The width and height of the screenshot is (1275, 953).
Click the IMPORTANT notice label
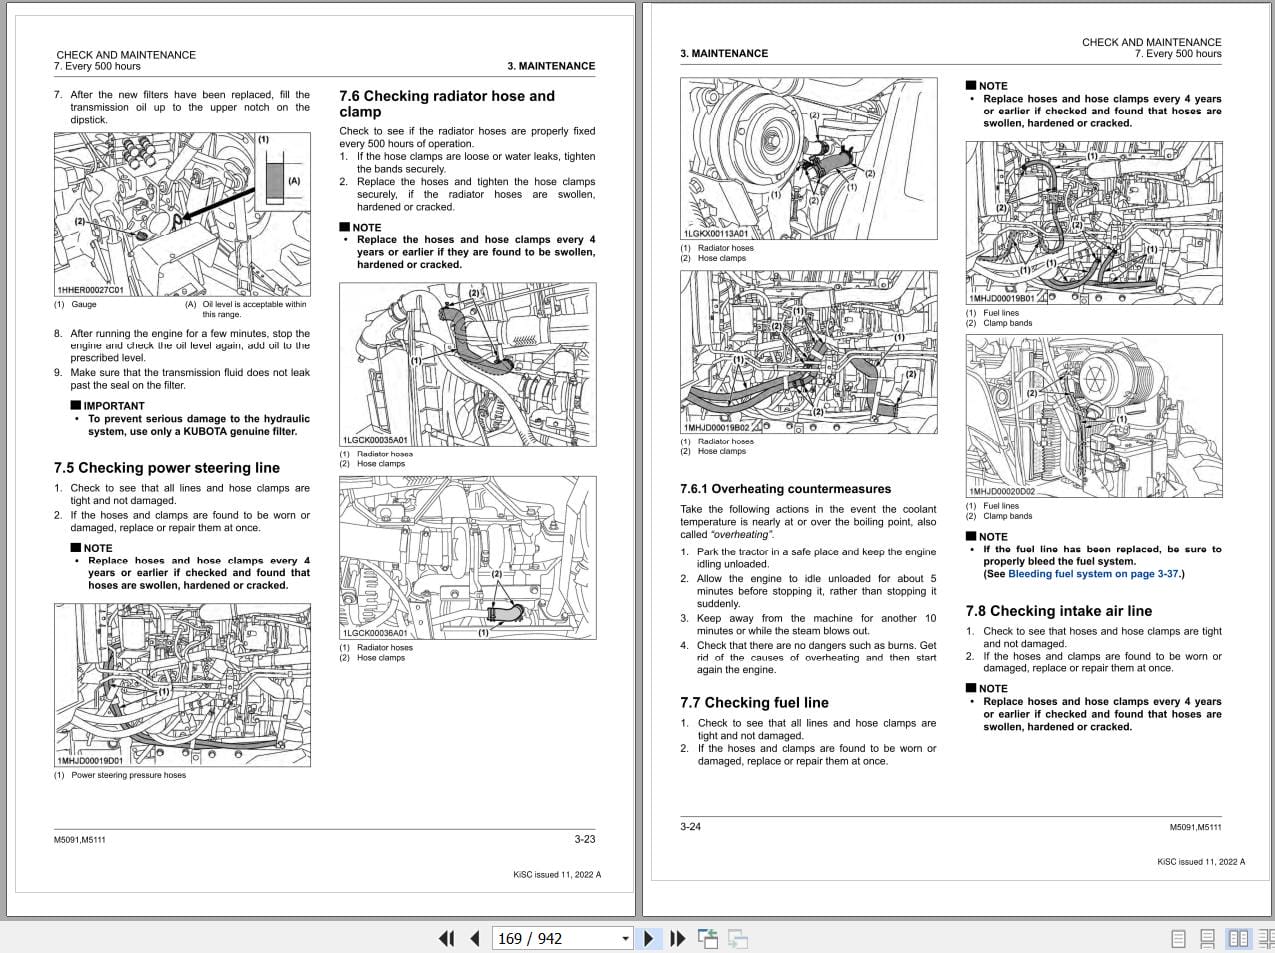pos(107,406)
